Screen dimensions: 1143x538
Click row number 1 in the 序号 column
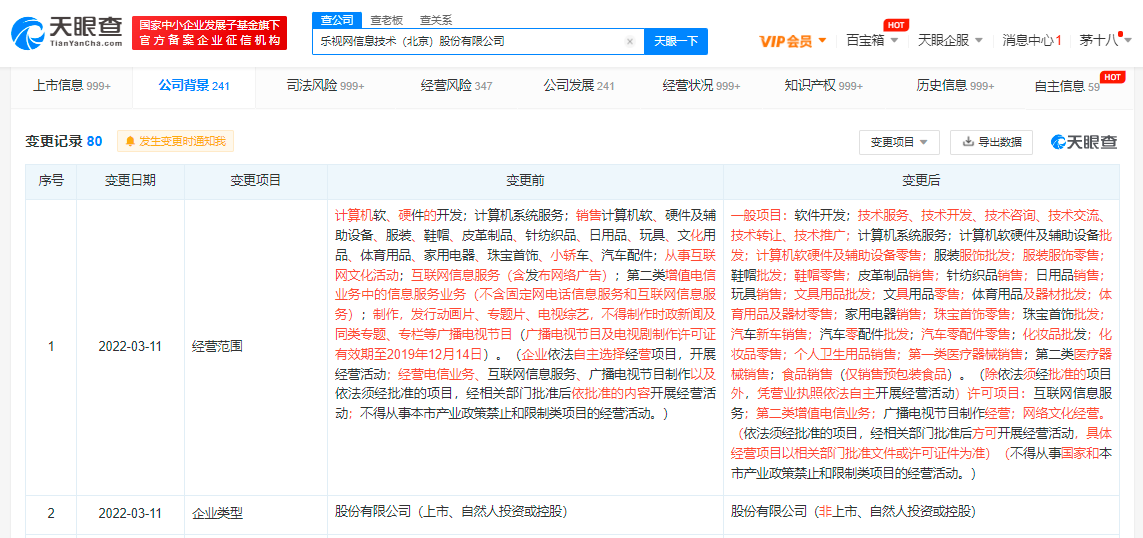(51, 347)
